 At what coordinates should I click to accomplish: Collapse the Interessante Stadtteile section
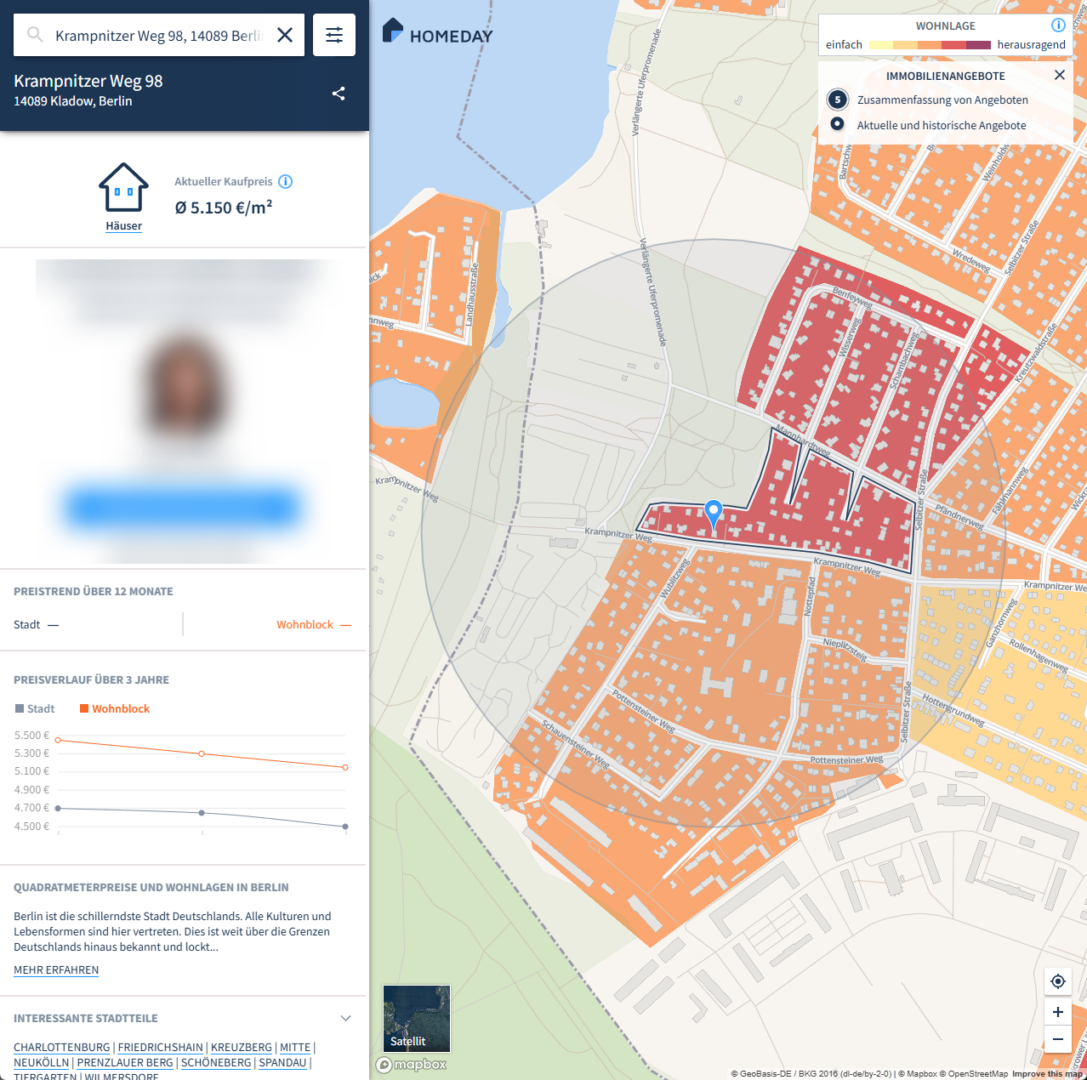346,1018
